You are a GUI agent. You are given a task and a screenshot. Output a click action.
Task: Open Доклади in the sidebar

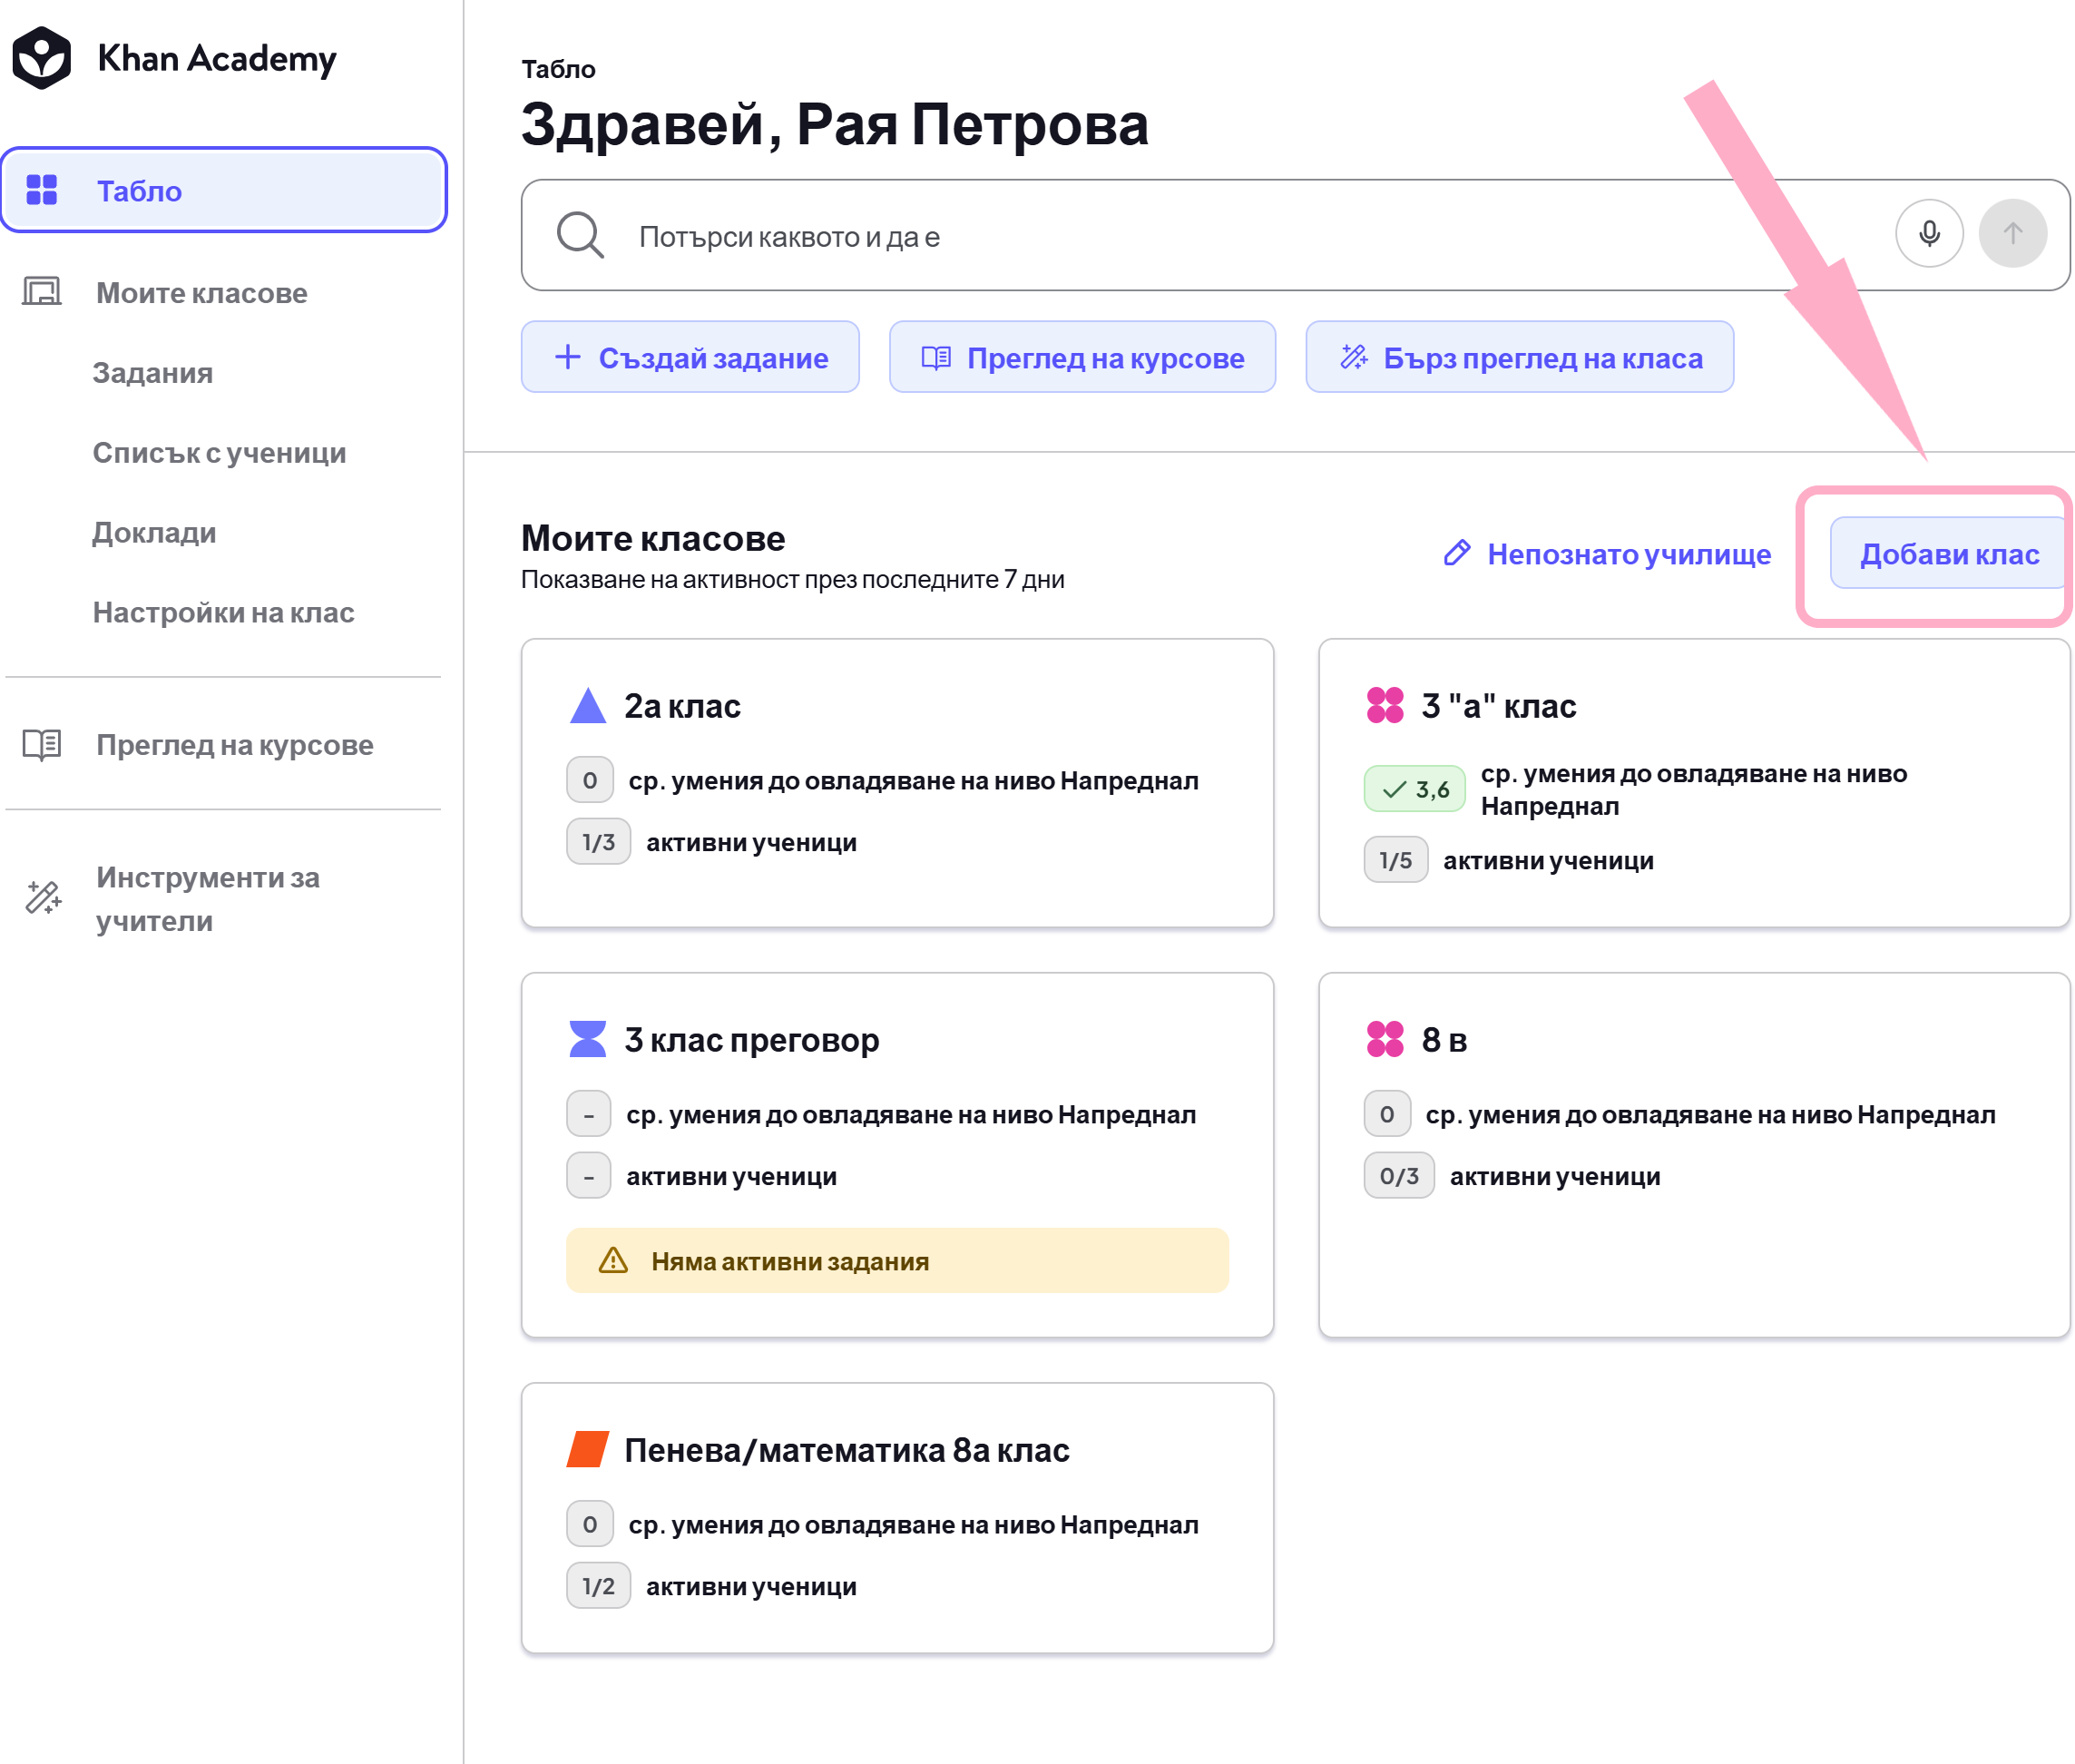click(x=154, y=533)
